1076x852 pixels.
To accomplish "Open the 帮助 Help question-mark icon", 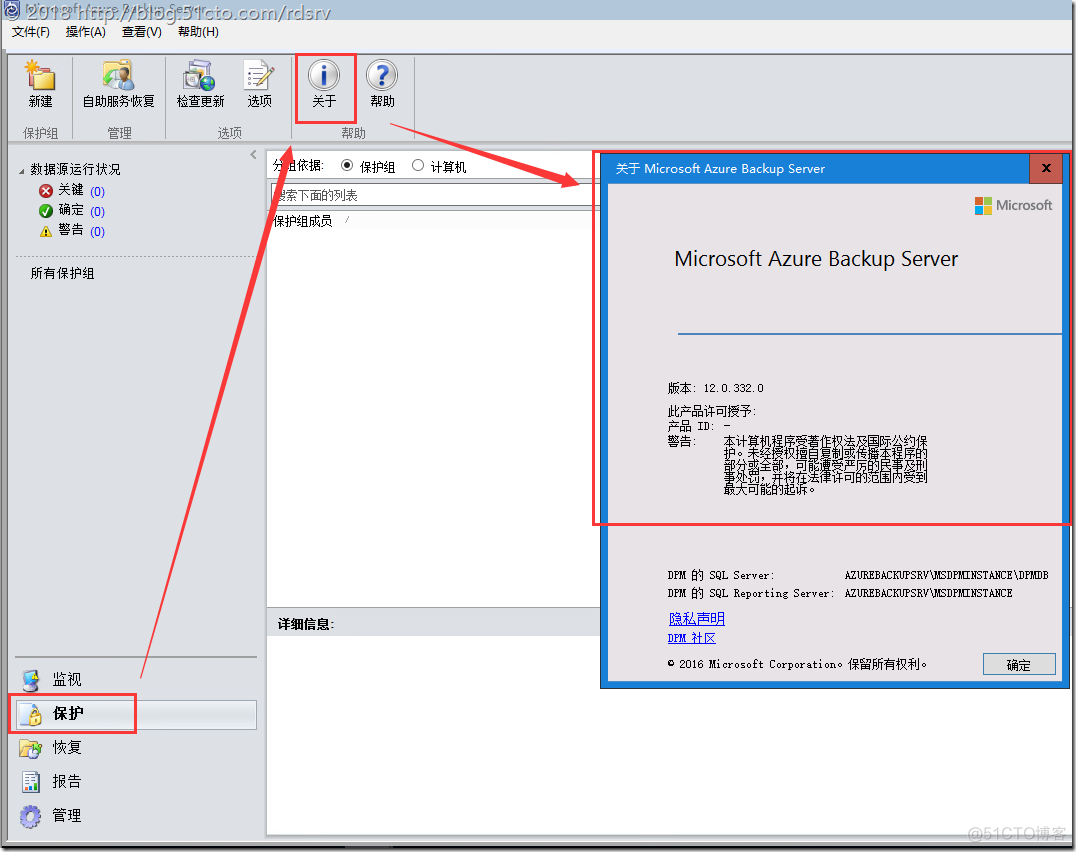I will (382, 75).
